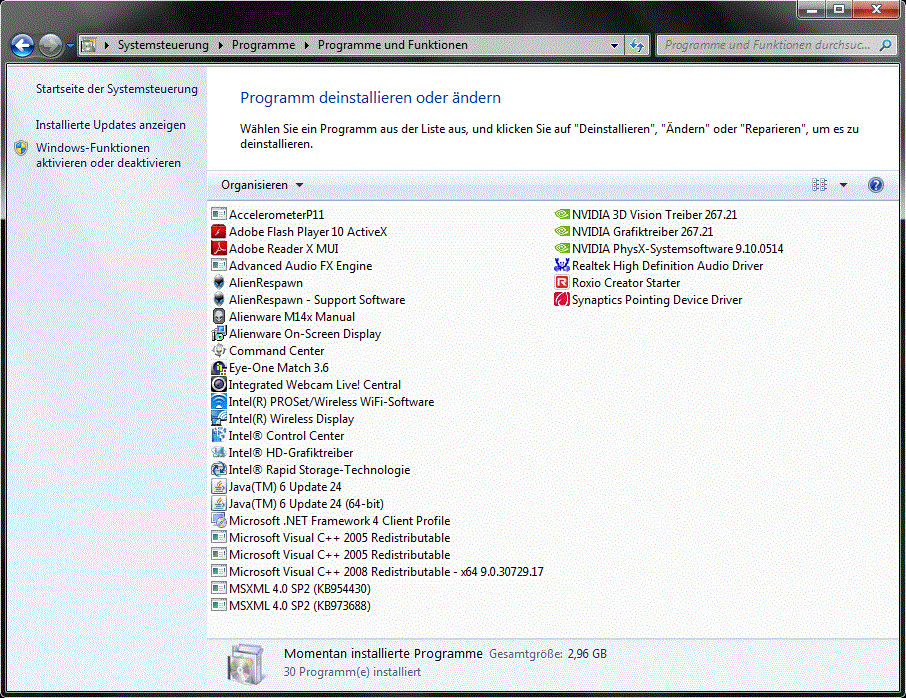Click the Intel Wireless Display icon
The width and height of the screenshot is (906, 698).
(x=218, y=418)
